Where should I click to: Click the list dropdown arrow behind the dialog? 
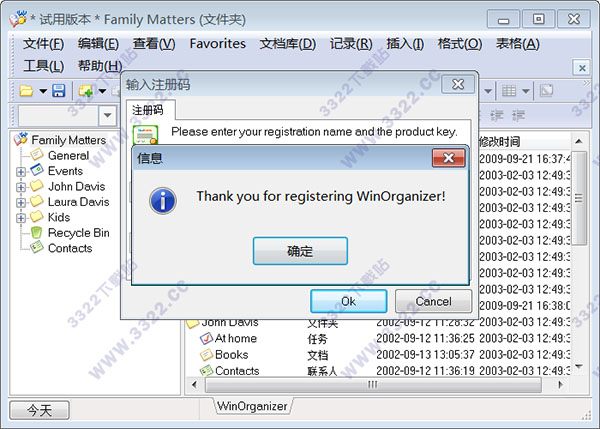click(488, 91)
